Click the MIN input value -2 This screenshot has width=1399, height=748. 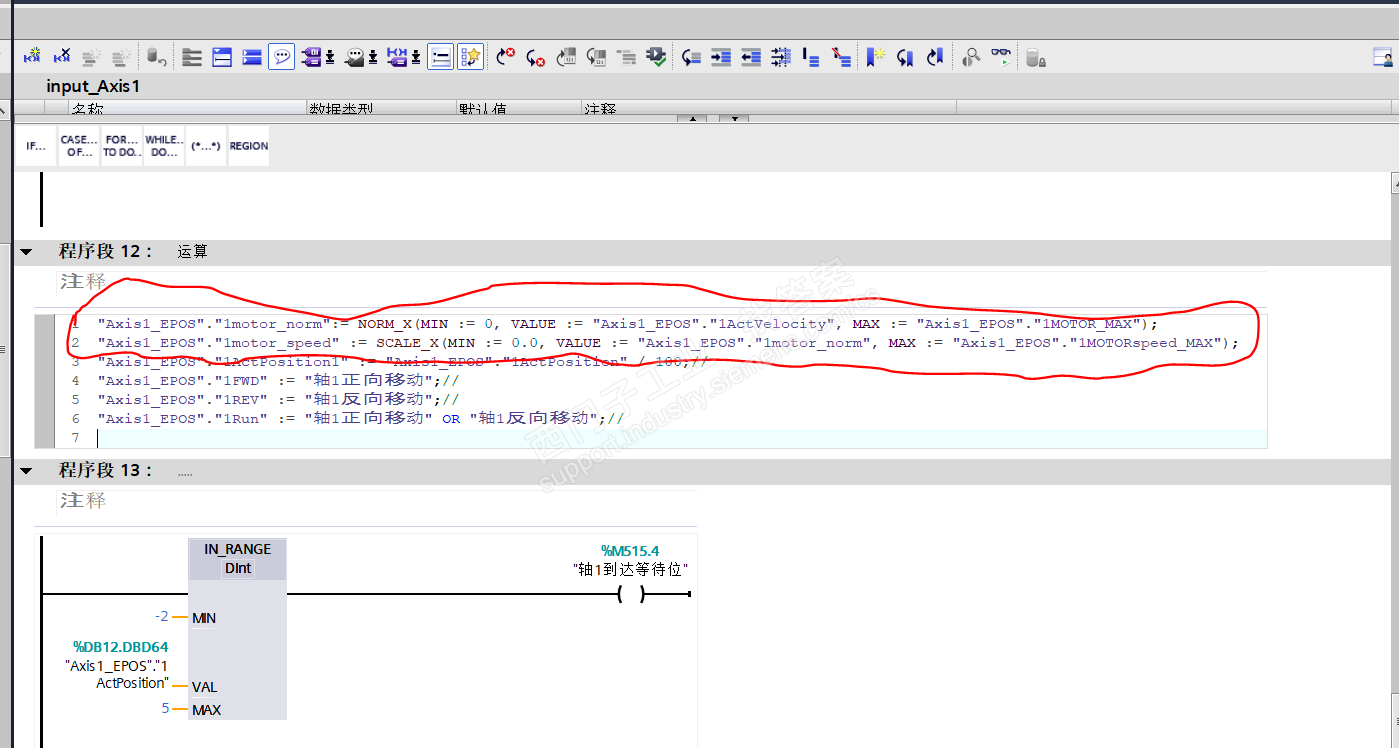pyautogui.click(x=162, y=616)
